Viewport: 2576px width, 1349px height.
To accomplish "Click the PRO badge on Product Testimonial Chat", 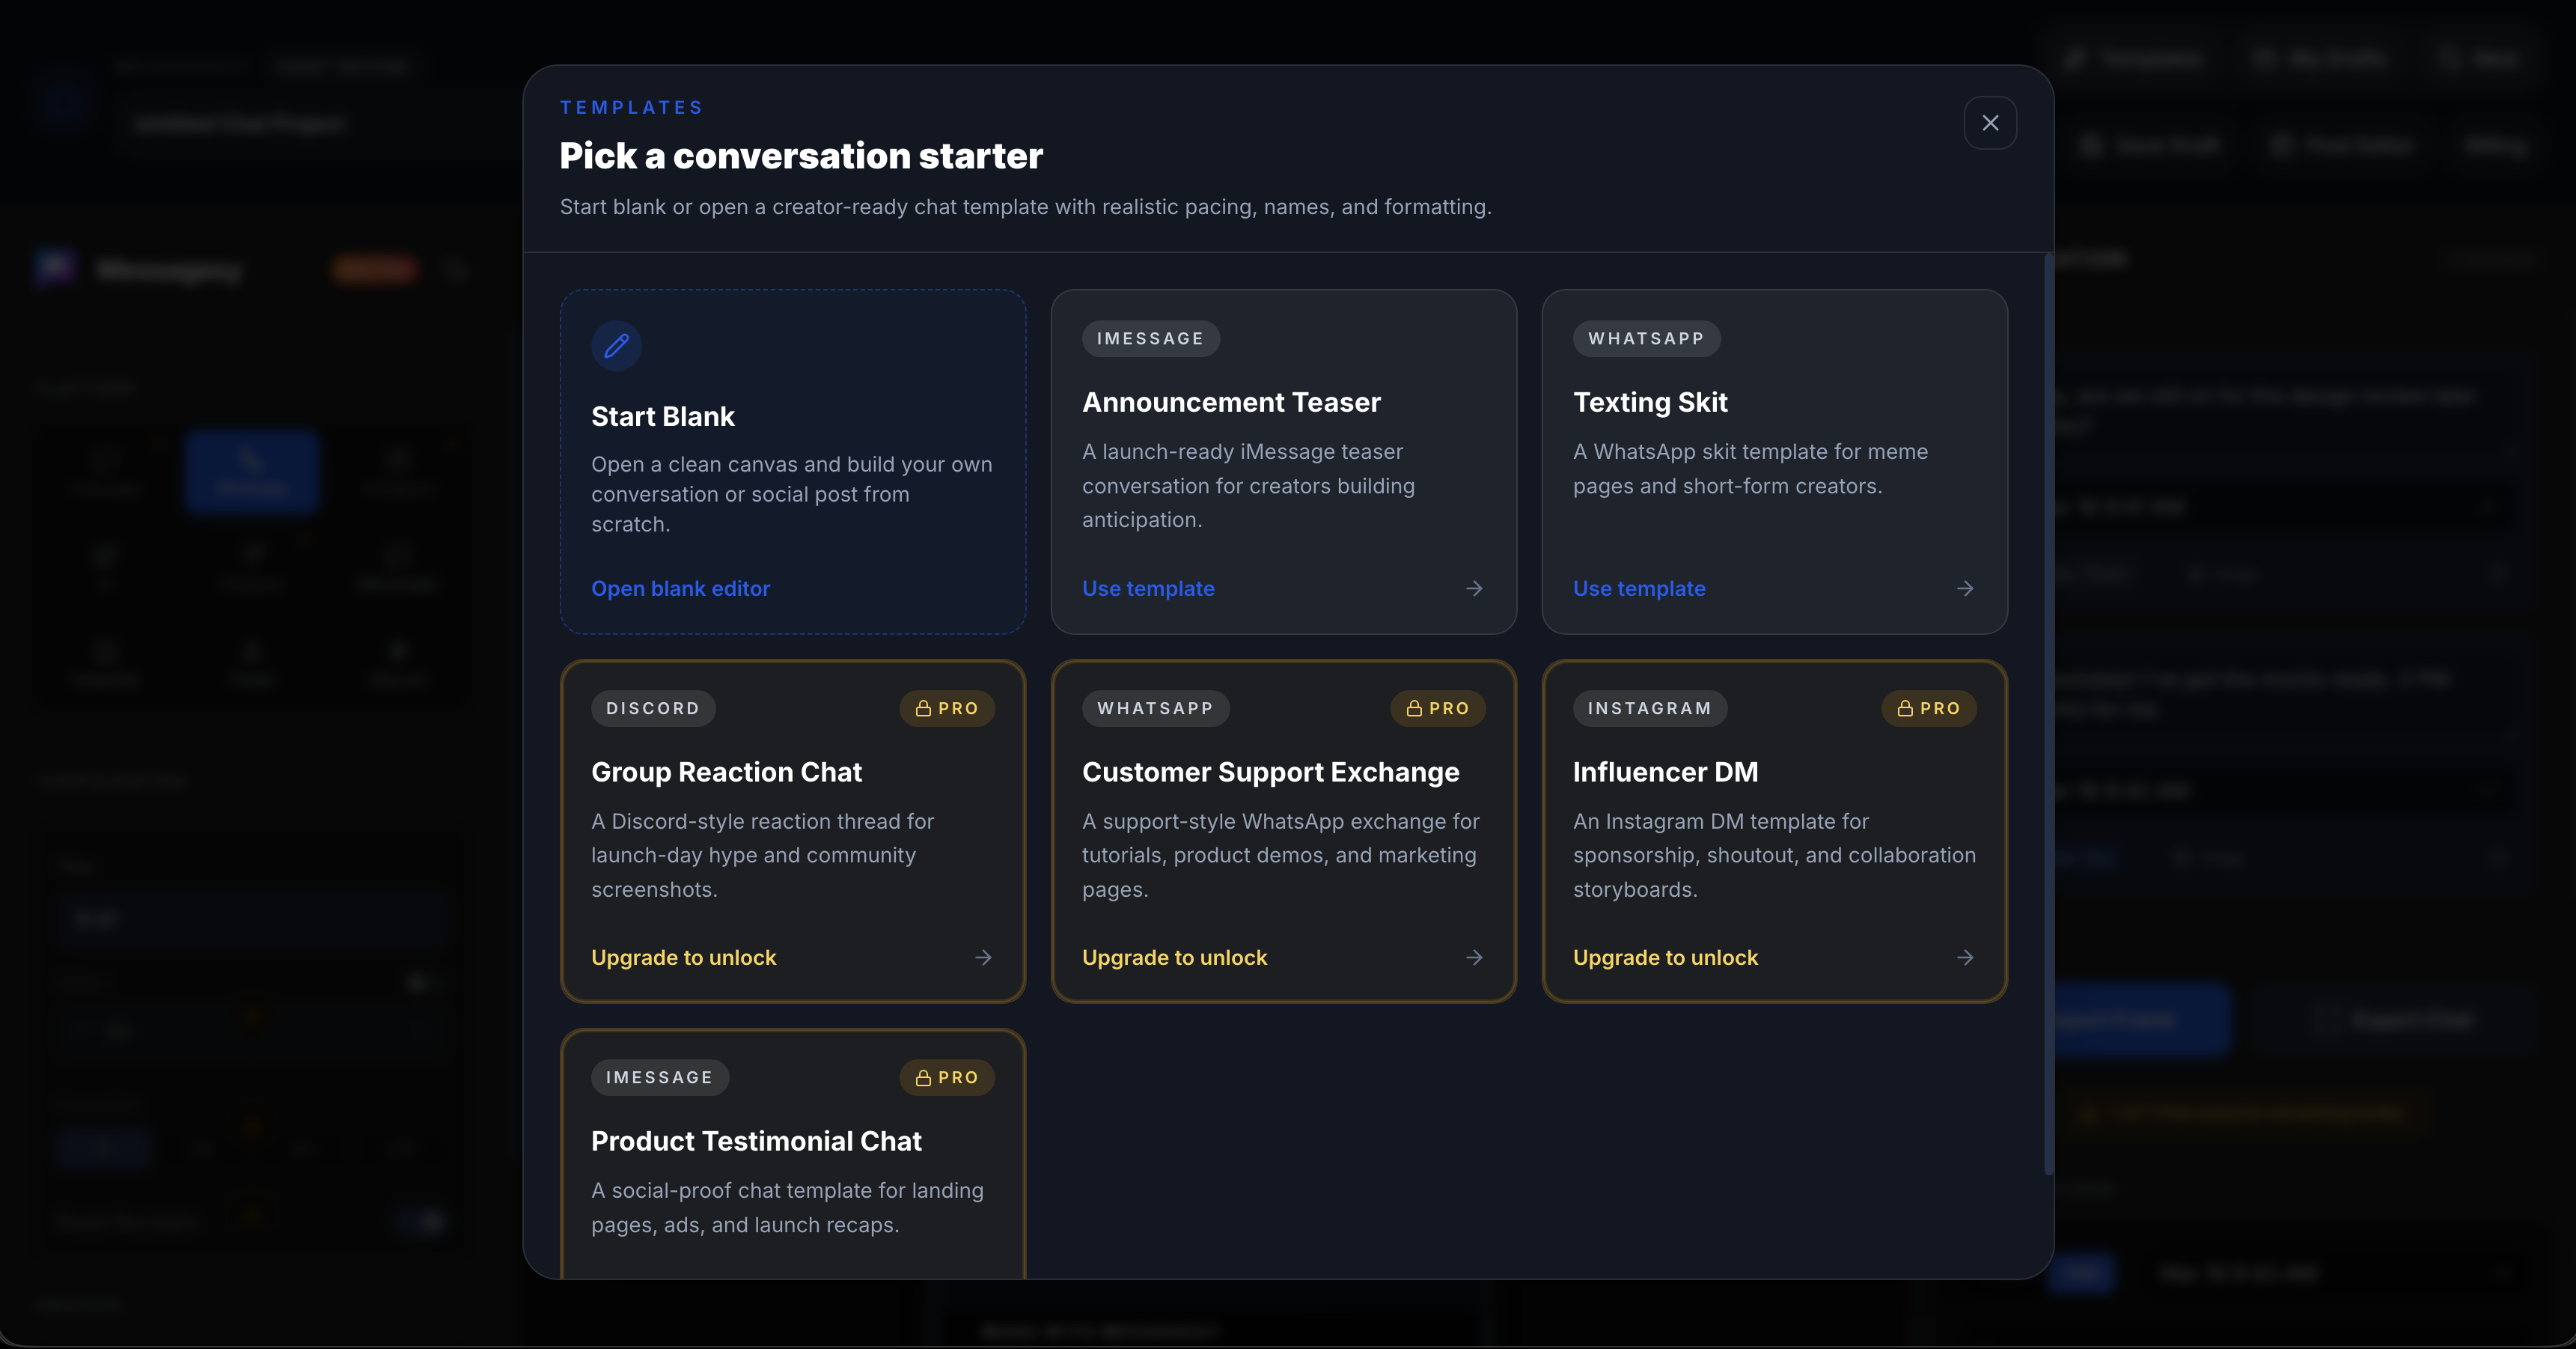I will pyautogui.click(x=946, y=1078).
